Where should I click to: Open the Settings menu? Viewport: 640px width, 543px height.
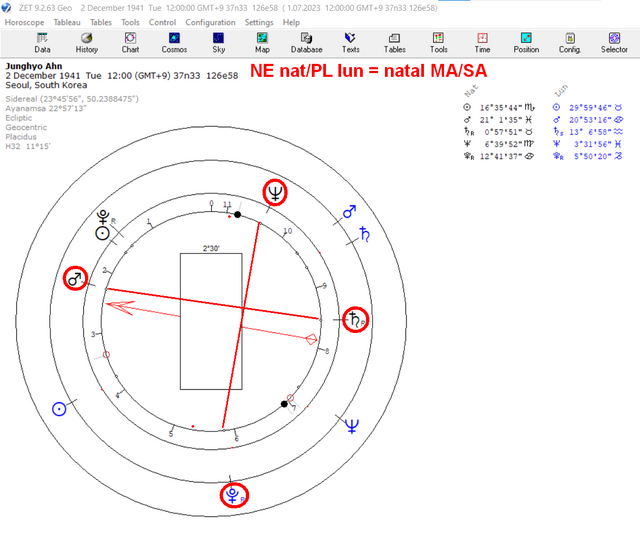[x=259, y=22]
